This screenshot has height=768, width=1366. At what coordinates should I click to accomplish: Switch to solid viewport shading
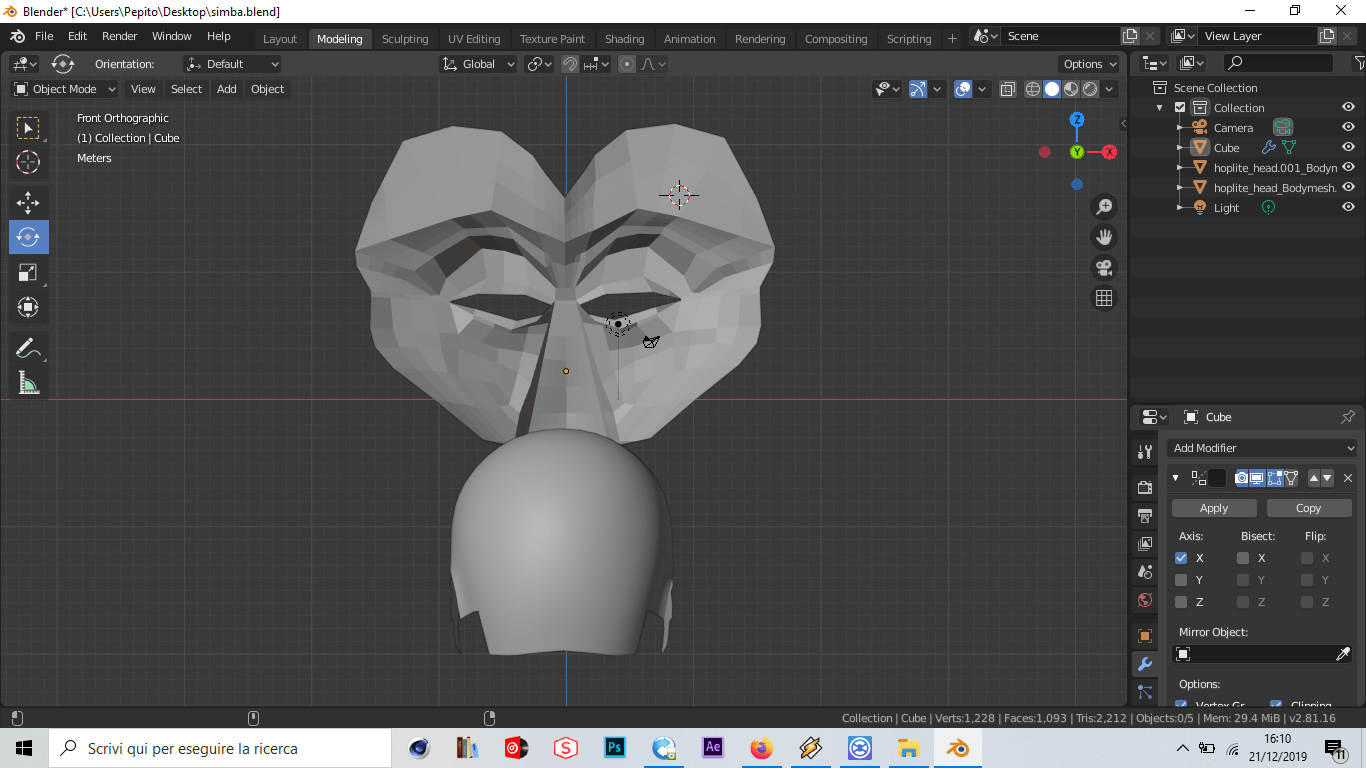coord(1052,89)
